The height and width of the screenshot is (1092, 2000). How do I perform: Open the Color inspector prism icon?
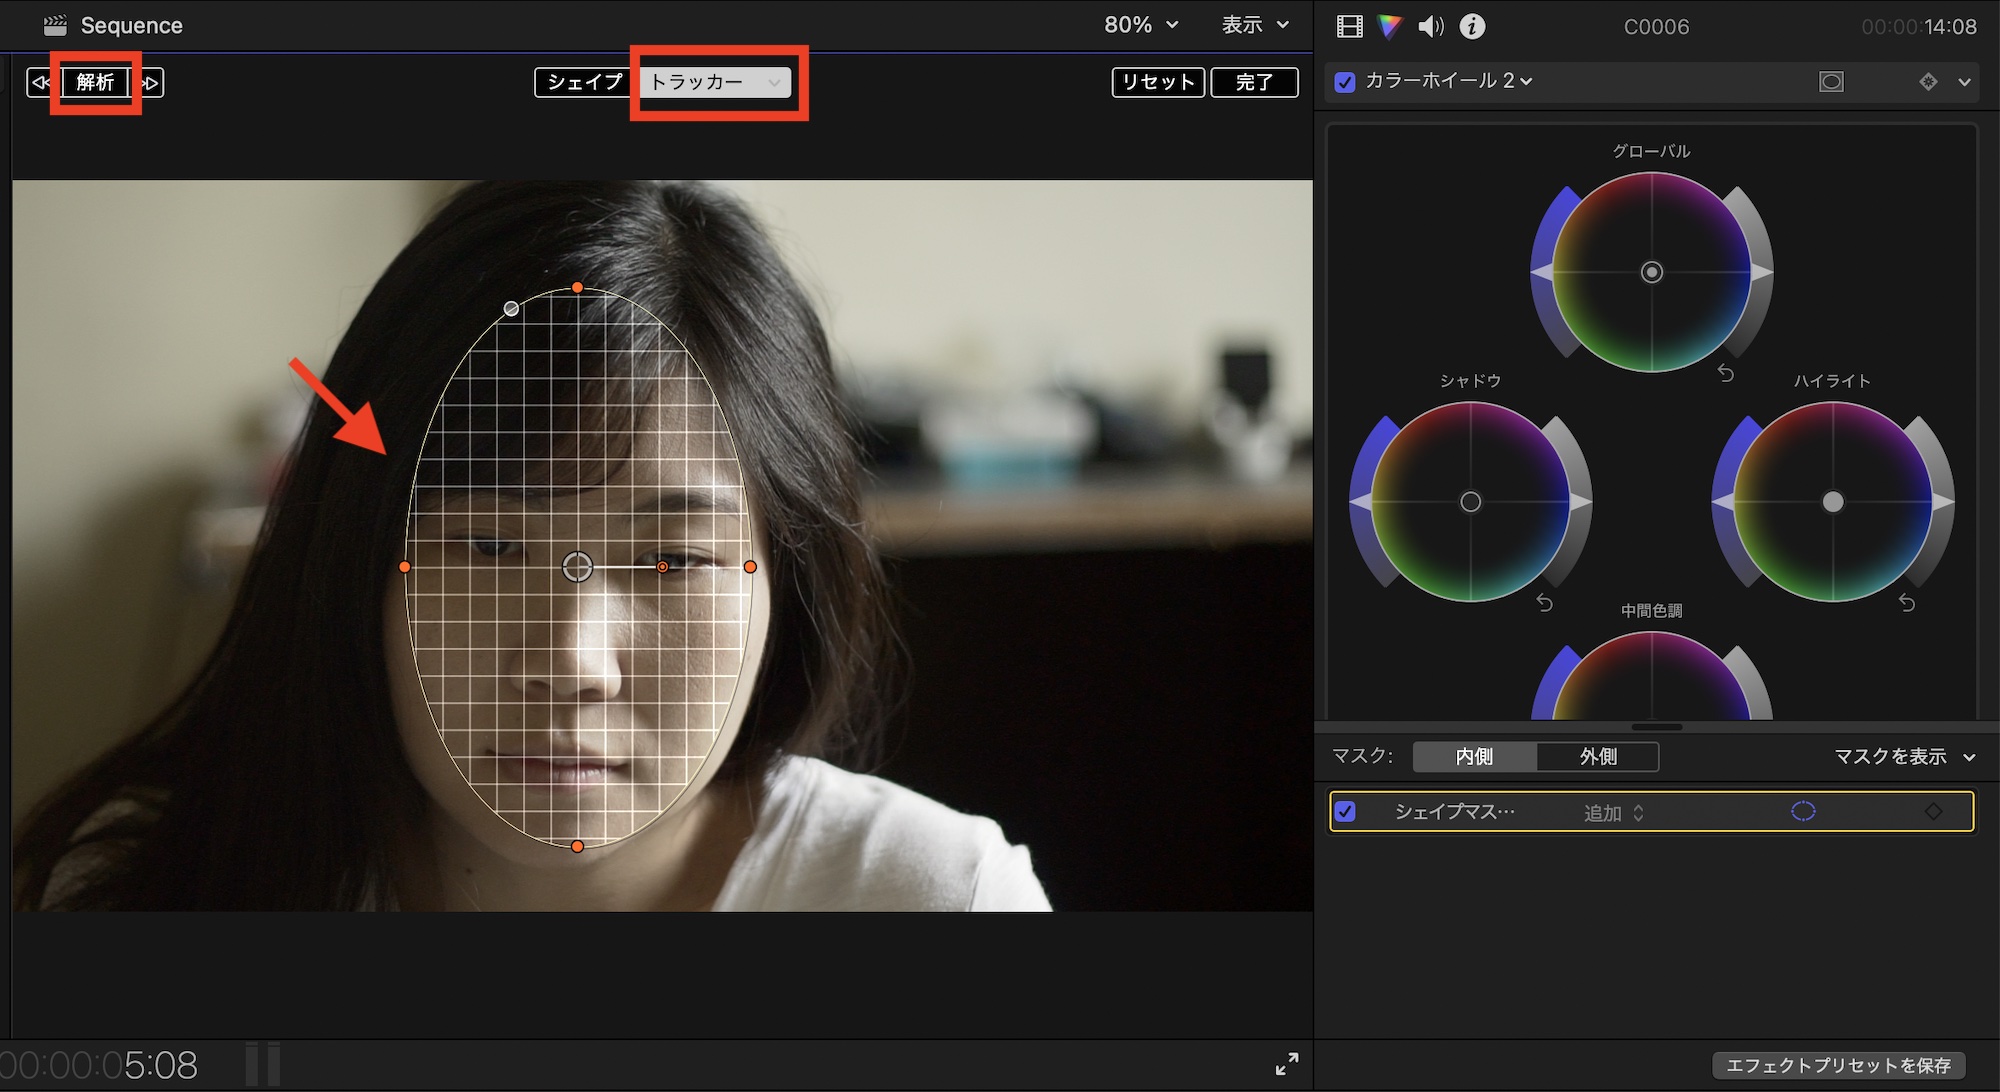(1389, 27)
